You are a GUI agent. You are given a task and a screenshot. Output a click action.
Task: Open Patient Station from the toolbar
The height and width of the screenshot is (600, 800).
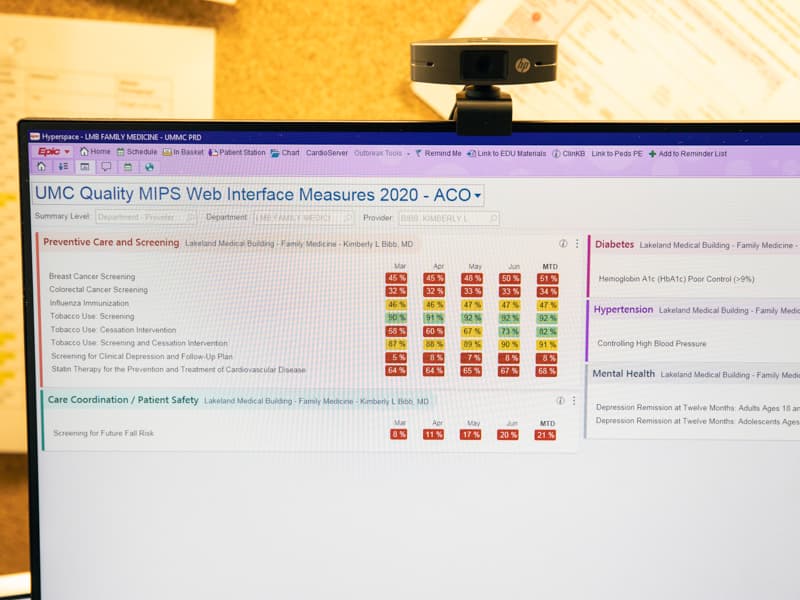pyautogui.click(x=237, y=152)
